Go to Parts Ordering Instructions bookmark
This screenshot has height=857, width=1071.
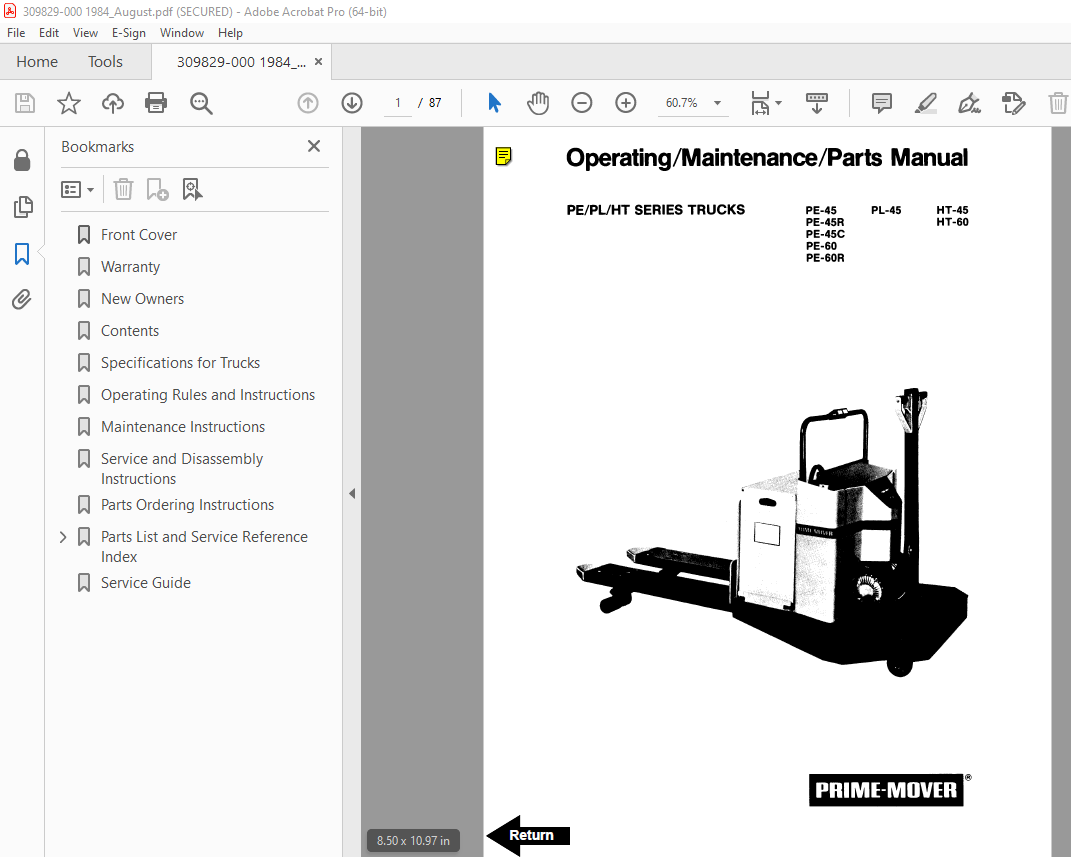pos(187,505)
